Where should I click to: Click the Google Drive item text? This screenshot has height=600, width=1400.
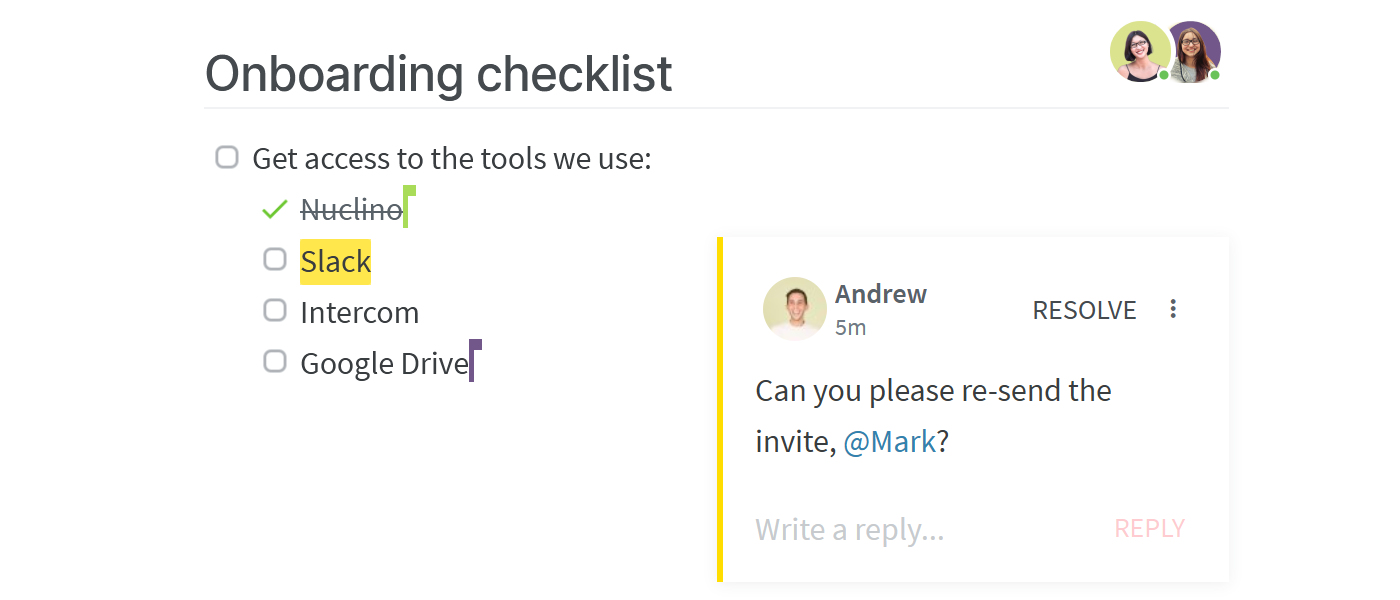[x=384, y=364]
